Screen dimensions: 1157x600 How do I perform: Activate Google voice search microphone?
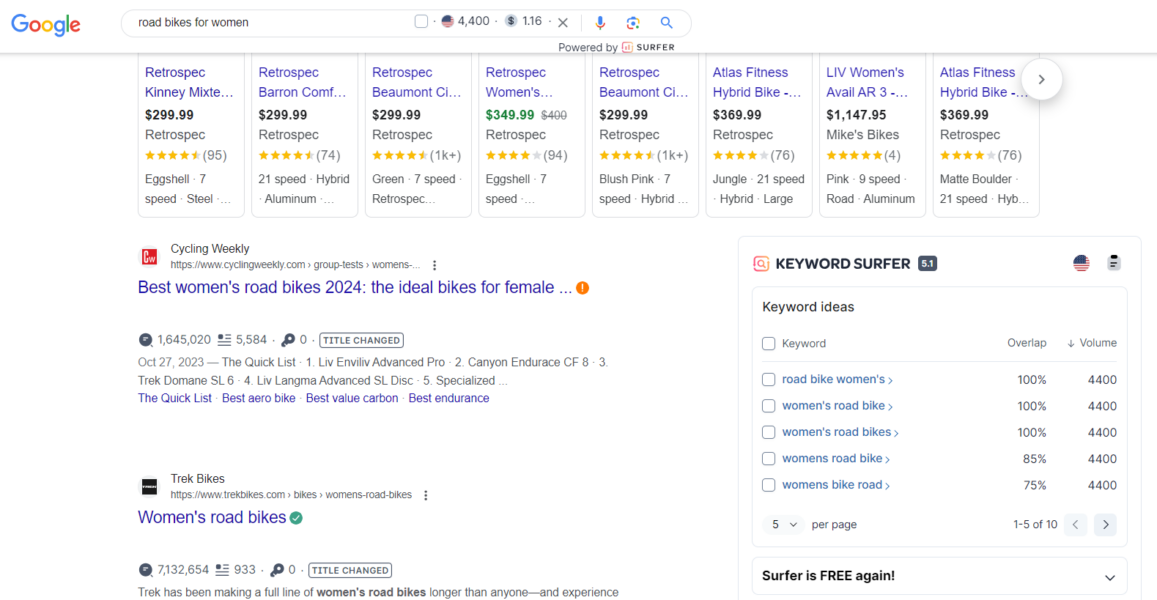pos(600,21)
